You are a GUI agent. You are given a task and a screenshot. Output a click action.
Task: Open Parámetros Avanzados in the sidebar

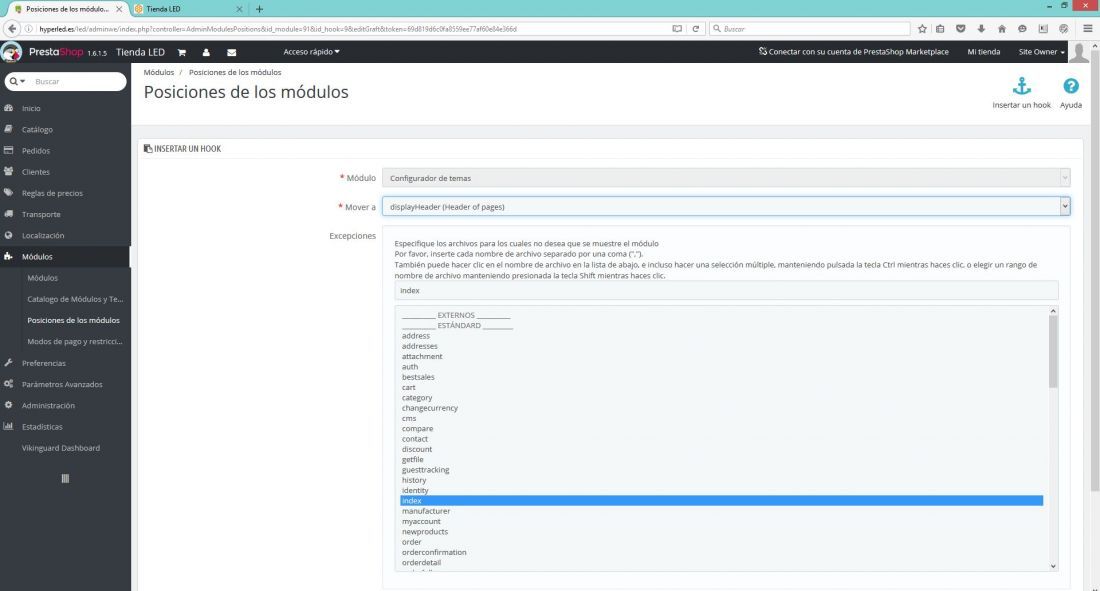pos(62,385)
